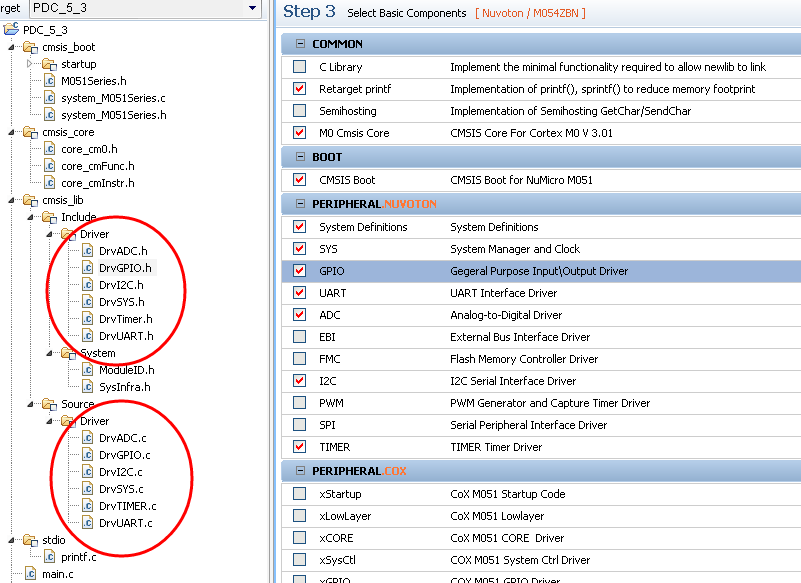Viewport: 801px width, 583px height.
Task: Select the TIMER component name
Action: (x=335, y=447)
